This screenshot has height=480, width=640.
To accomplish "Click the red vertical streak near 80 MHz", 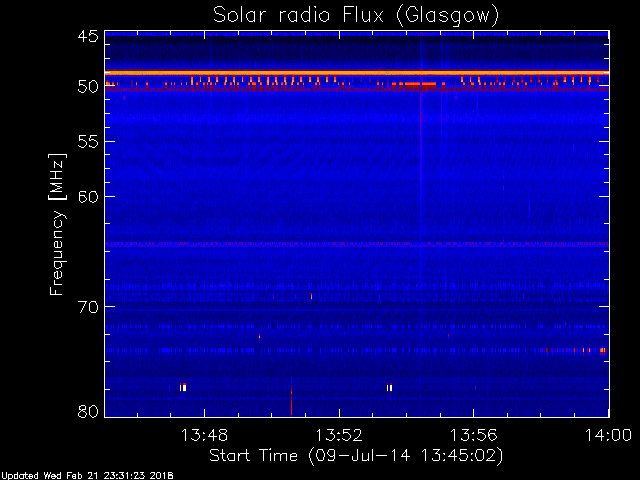I will pos(291,398).
